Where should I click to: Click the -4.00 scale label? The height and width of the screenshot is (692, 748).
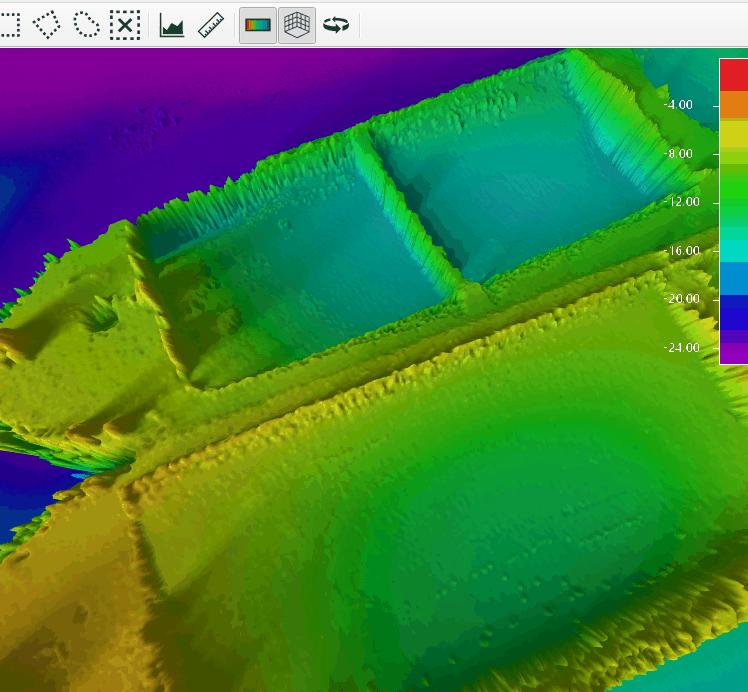pos(678,105)
